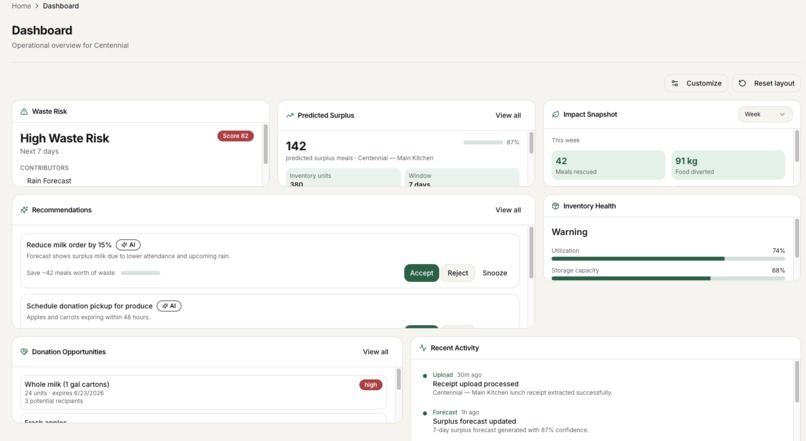Click 'Schedule donation pickup for produce' title

coord(89,306)
